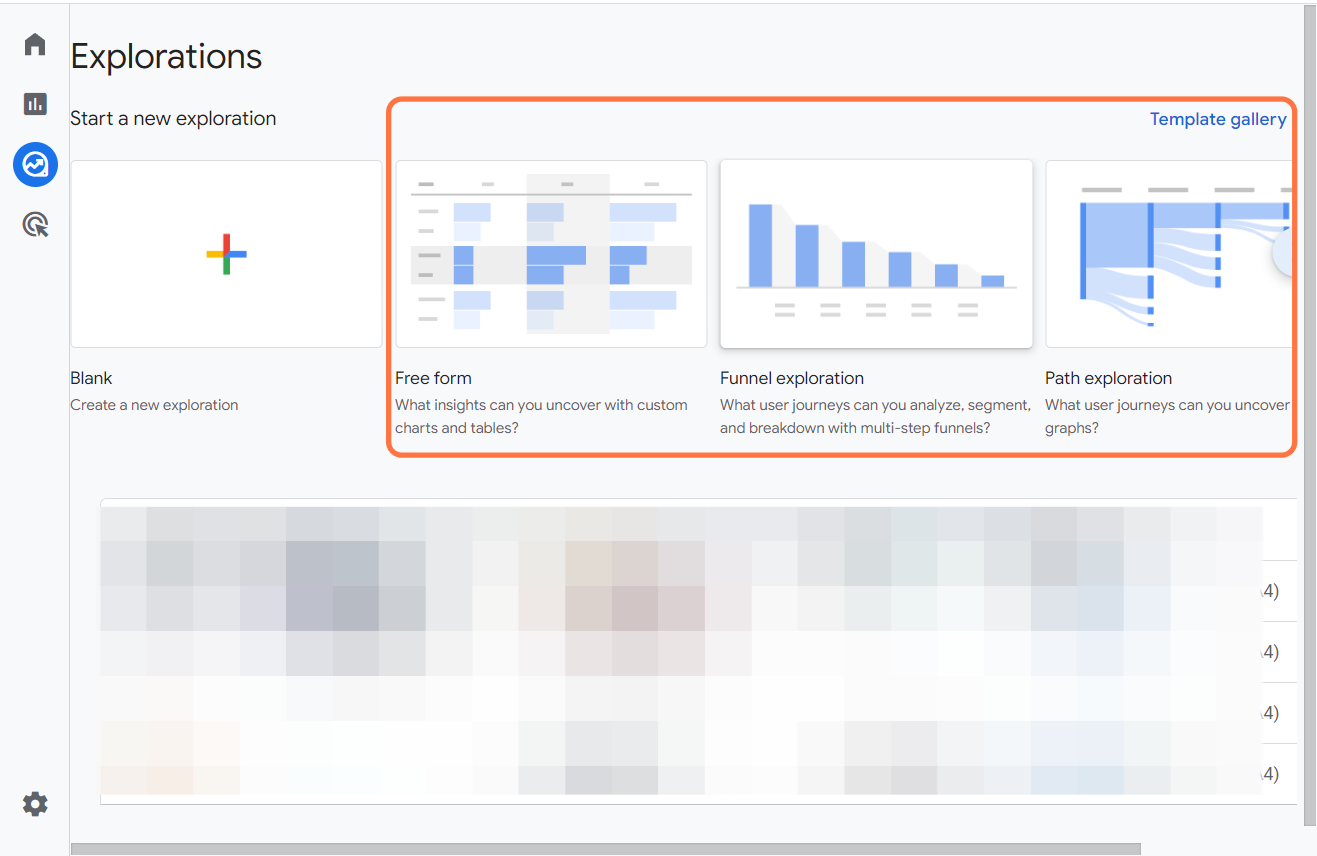Click the Free form description about custom charts
1317x856 pixels.
click(x=541, y=416)
